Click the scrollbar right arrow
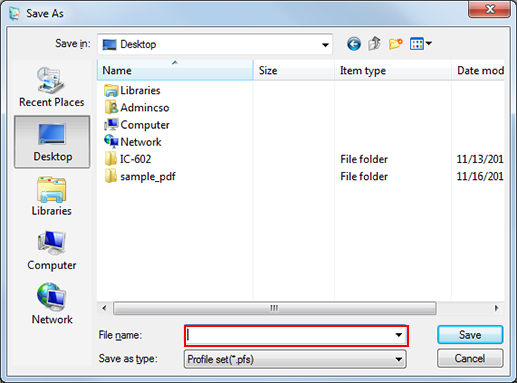Screen dimensions: 517x383 [497, 308]
